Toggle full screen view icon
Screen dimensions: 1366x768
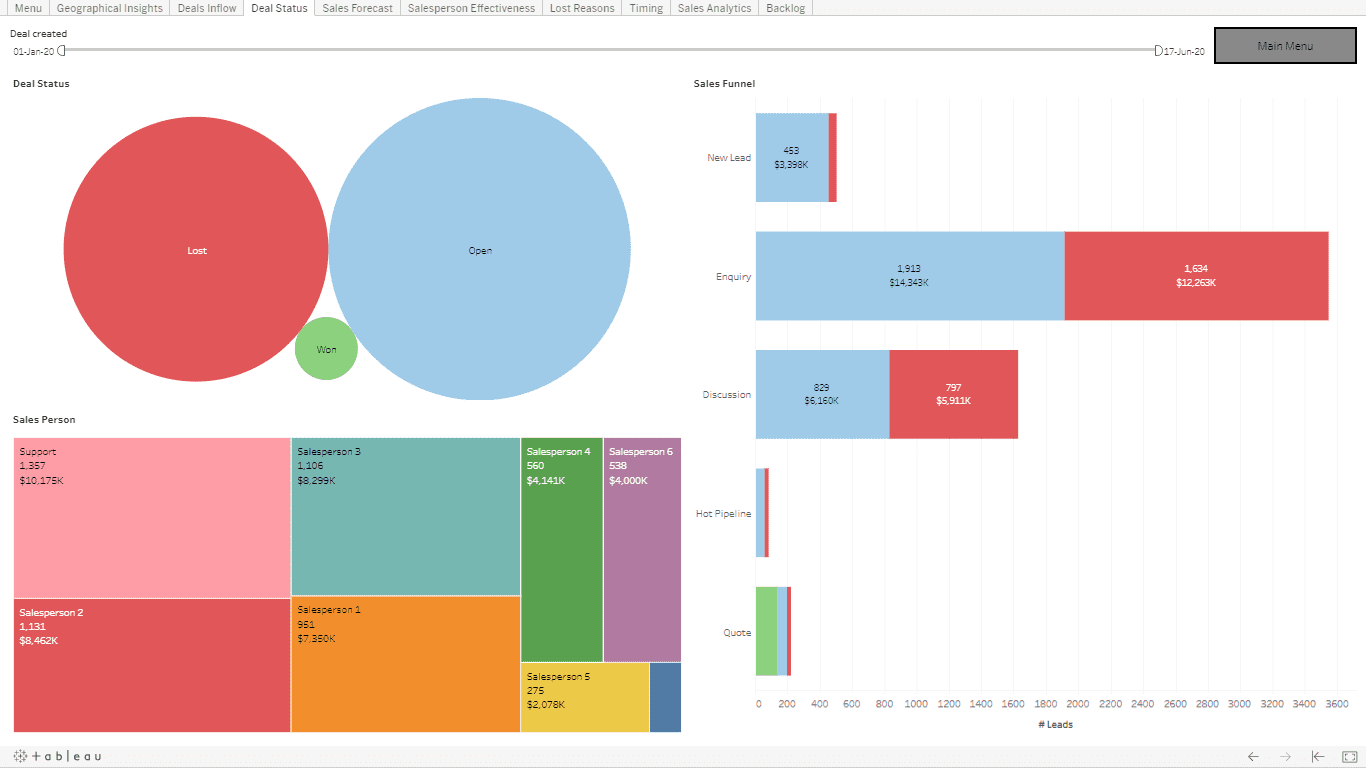[x=1349, y=757]
